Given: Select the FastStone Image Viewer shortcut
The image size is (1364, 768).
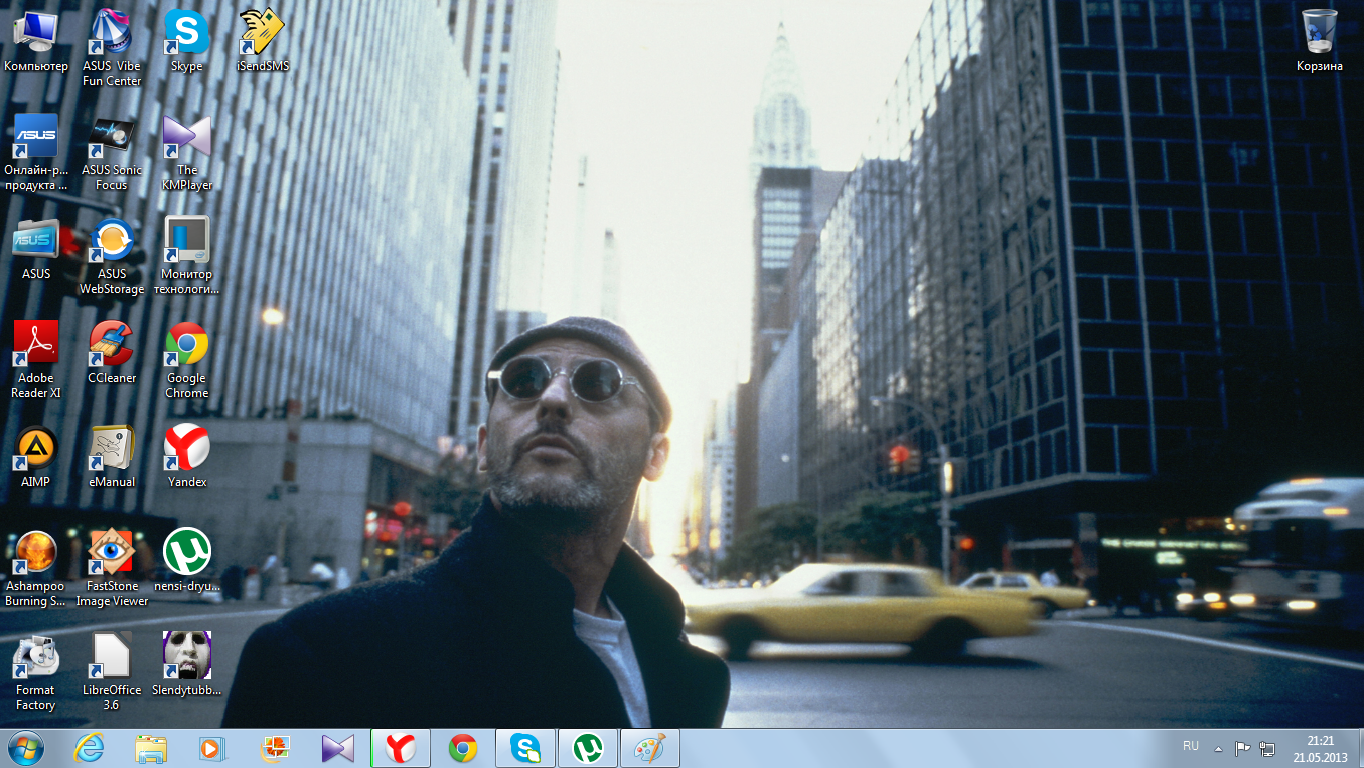Looking at the screenshot, I should pos(112,568).
